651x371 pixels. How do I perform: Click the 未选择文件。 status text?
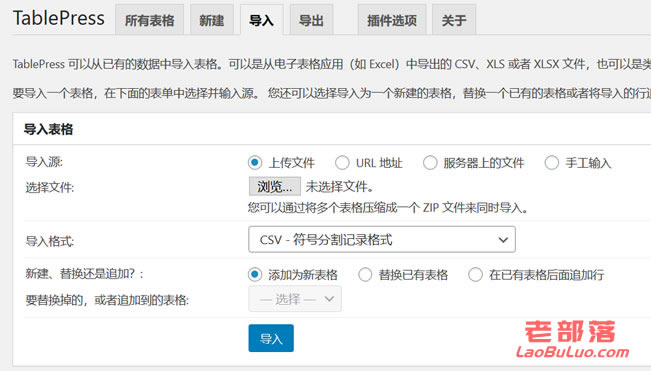click(340, 187)
